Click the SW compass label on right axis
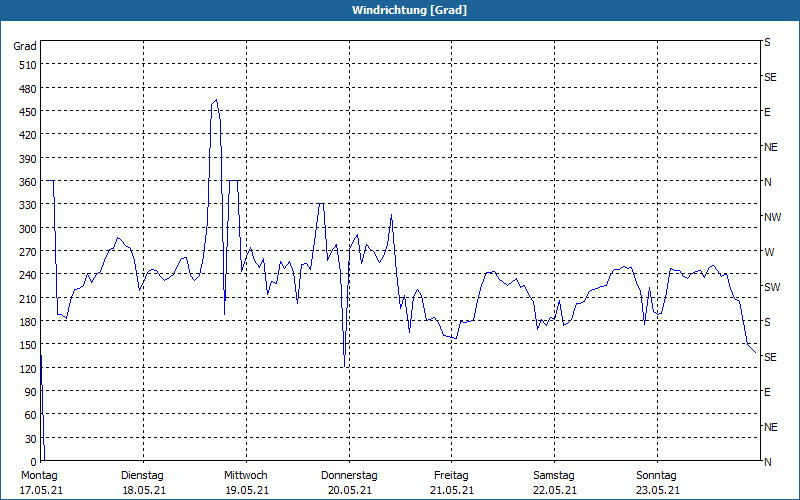800x500 pixels. pyautogui.click(x=772, y=287)
